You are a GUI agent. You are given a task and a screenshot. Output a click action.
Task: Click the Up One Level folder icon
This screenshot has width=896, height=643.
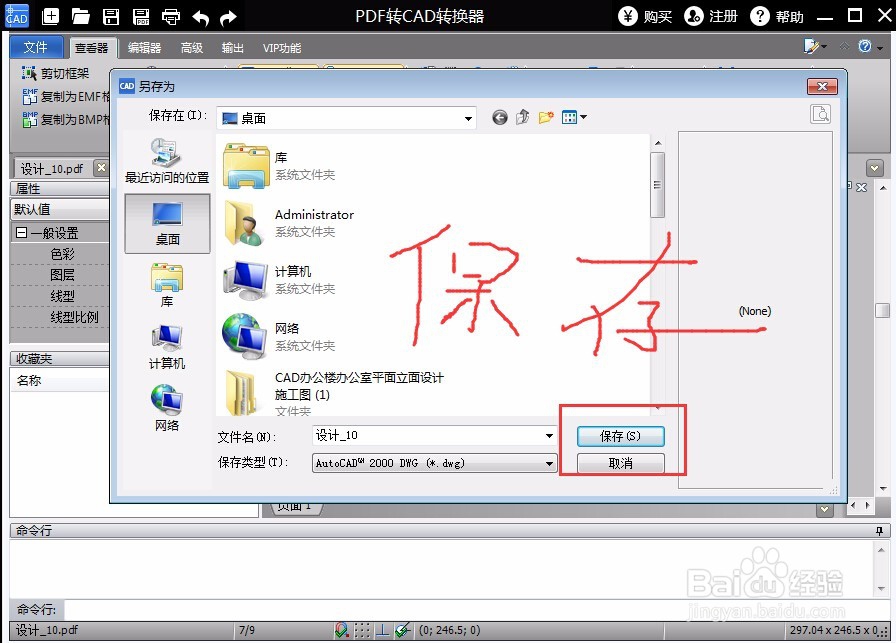point(521,117)
